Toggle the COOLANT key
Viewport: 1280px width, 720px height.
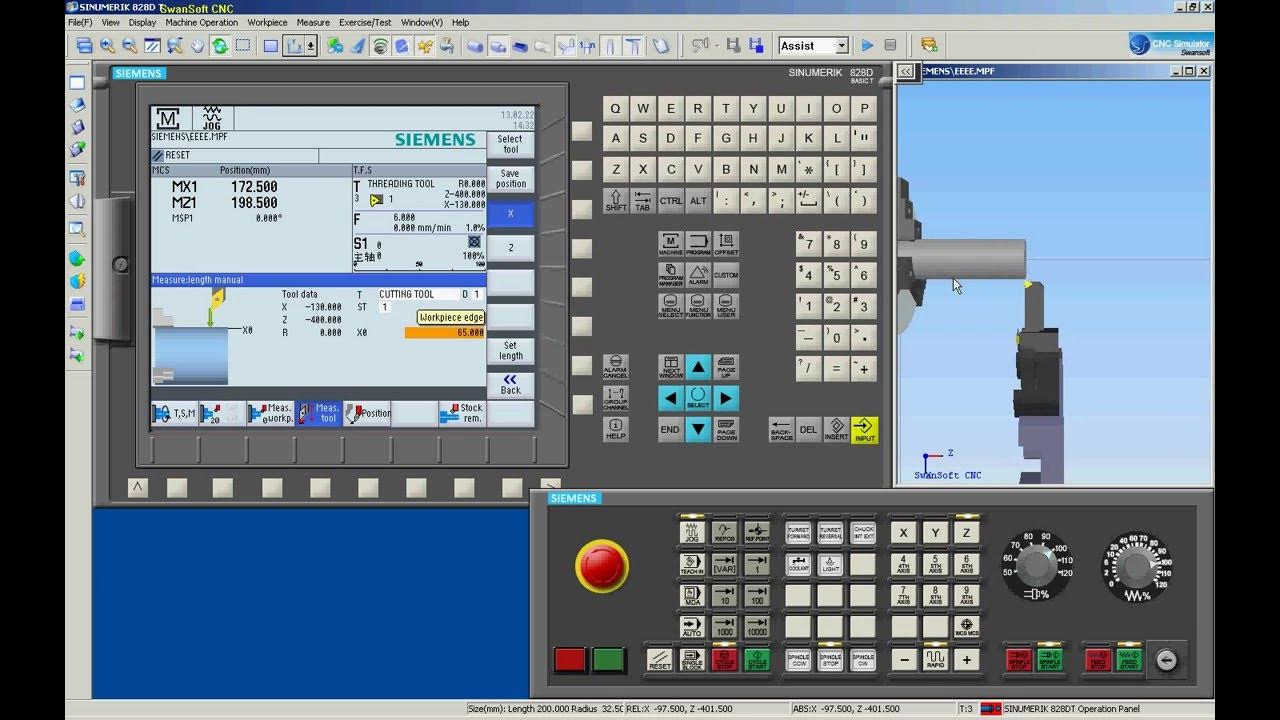click(798, 564)
